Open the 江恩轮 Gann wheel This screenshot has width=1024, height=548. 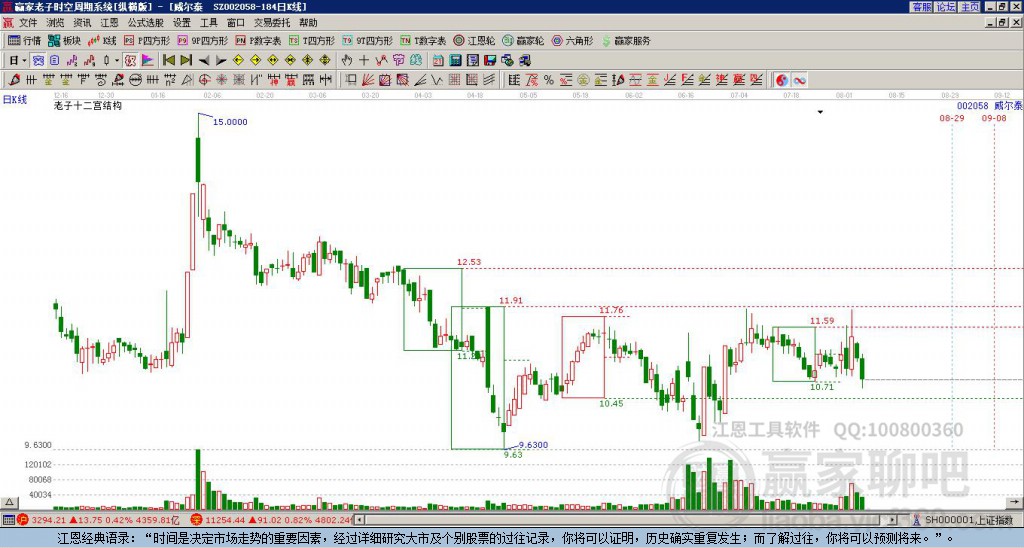click(x=474, y=40)
